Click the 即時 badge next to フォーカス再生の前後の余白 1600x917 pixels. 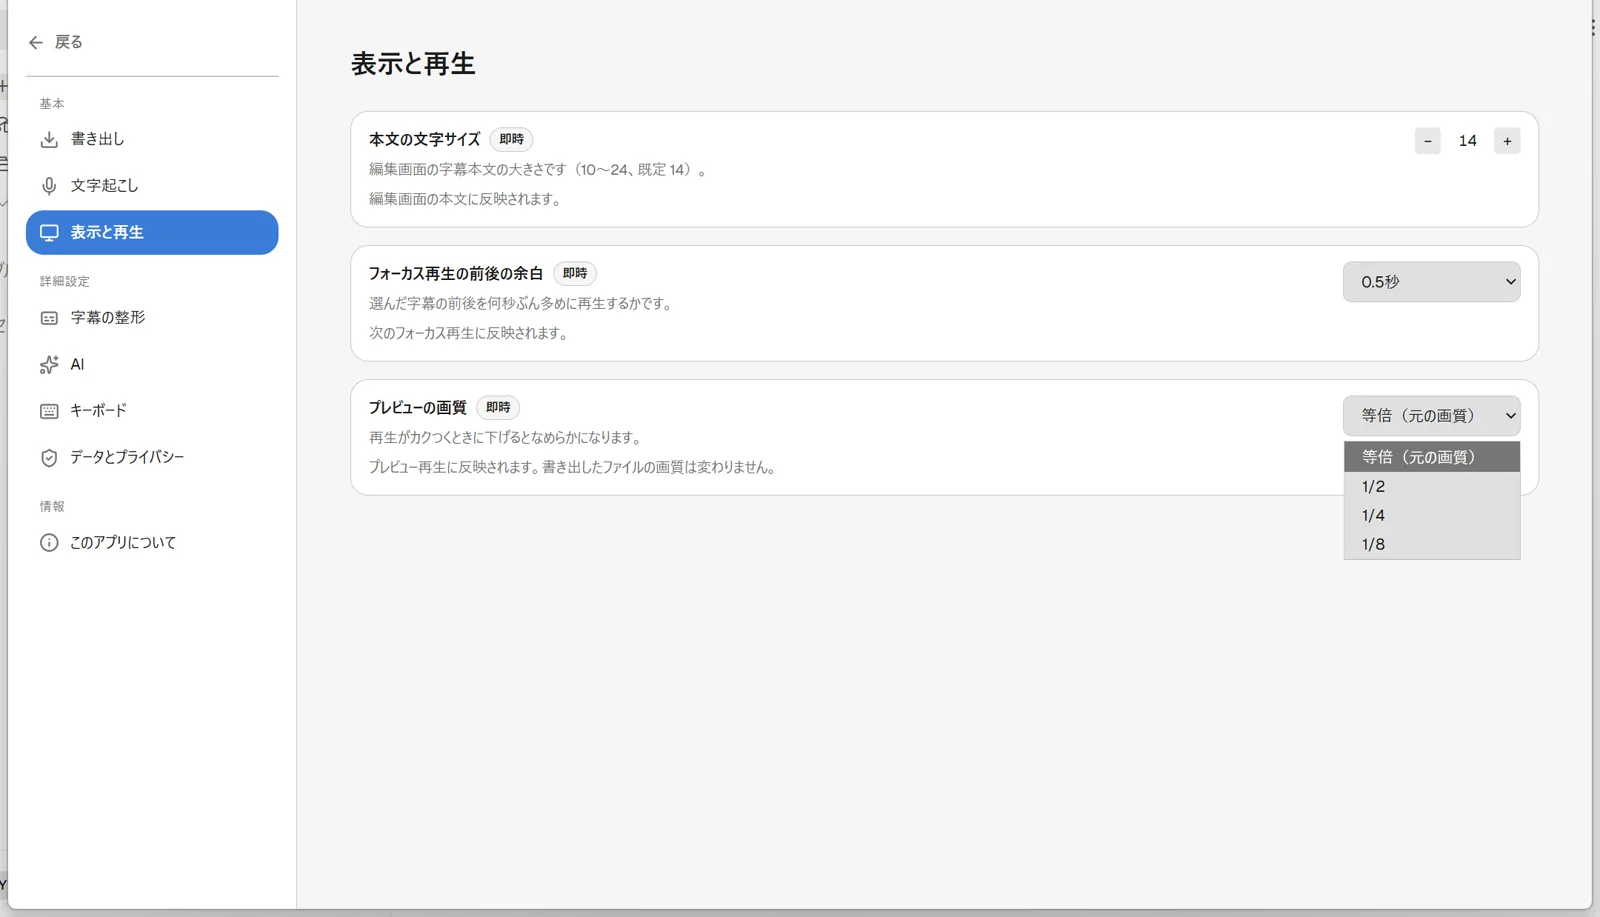[575, 274]
